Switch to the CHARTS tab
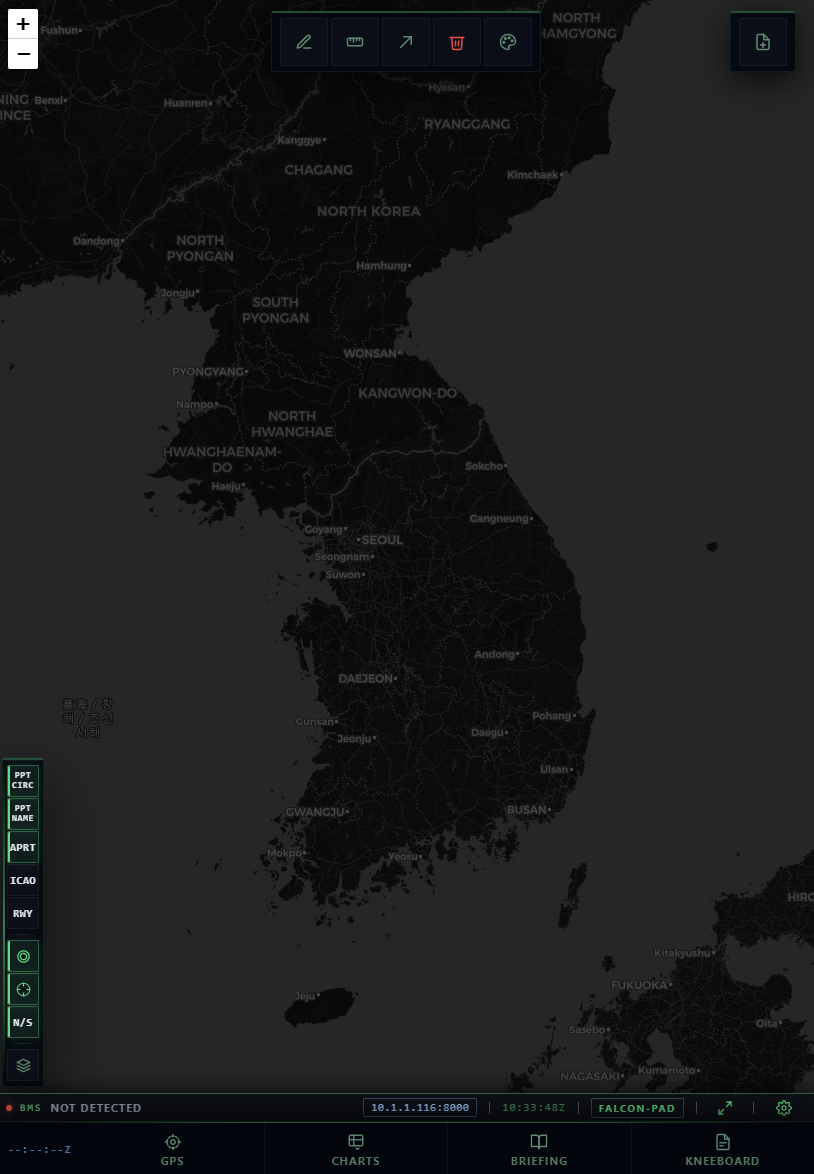Image resolution: width=814 pixels, height=1174 pixels. [x=356, y=1149]
